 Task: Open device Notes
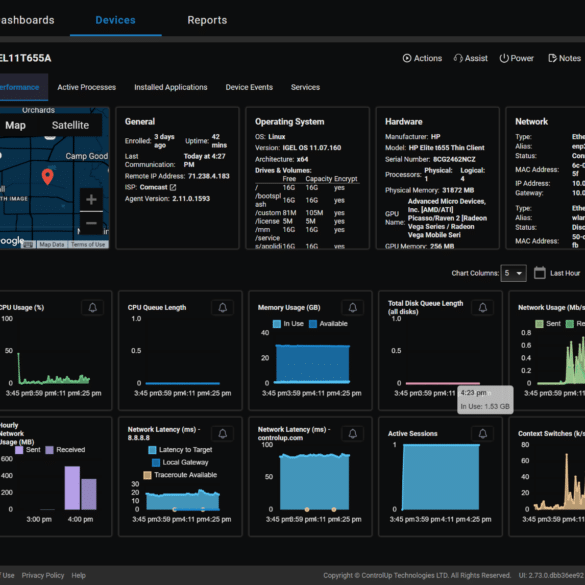pyautogui.click(x=564, y=58)
